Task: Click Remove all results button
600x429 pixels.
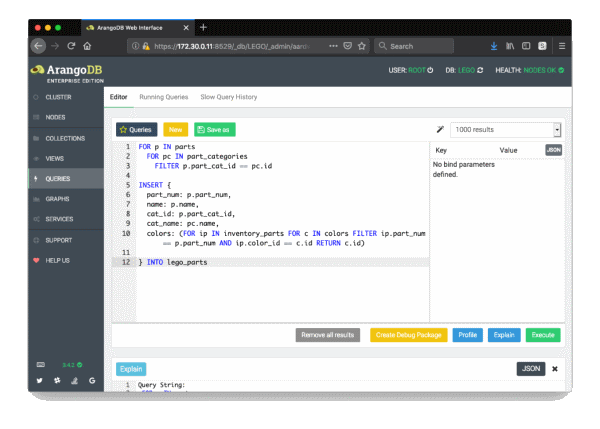Action: (x=328, y=335)
